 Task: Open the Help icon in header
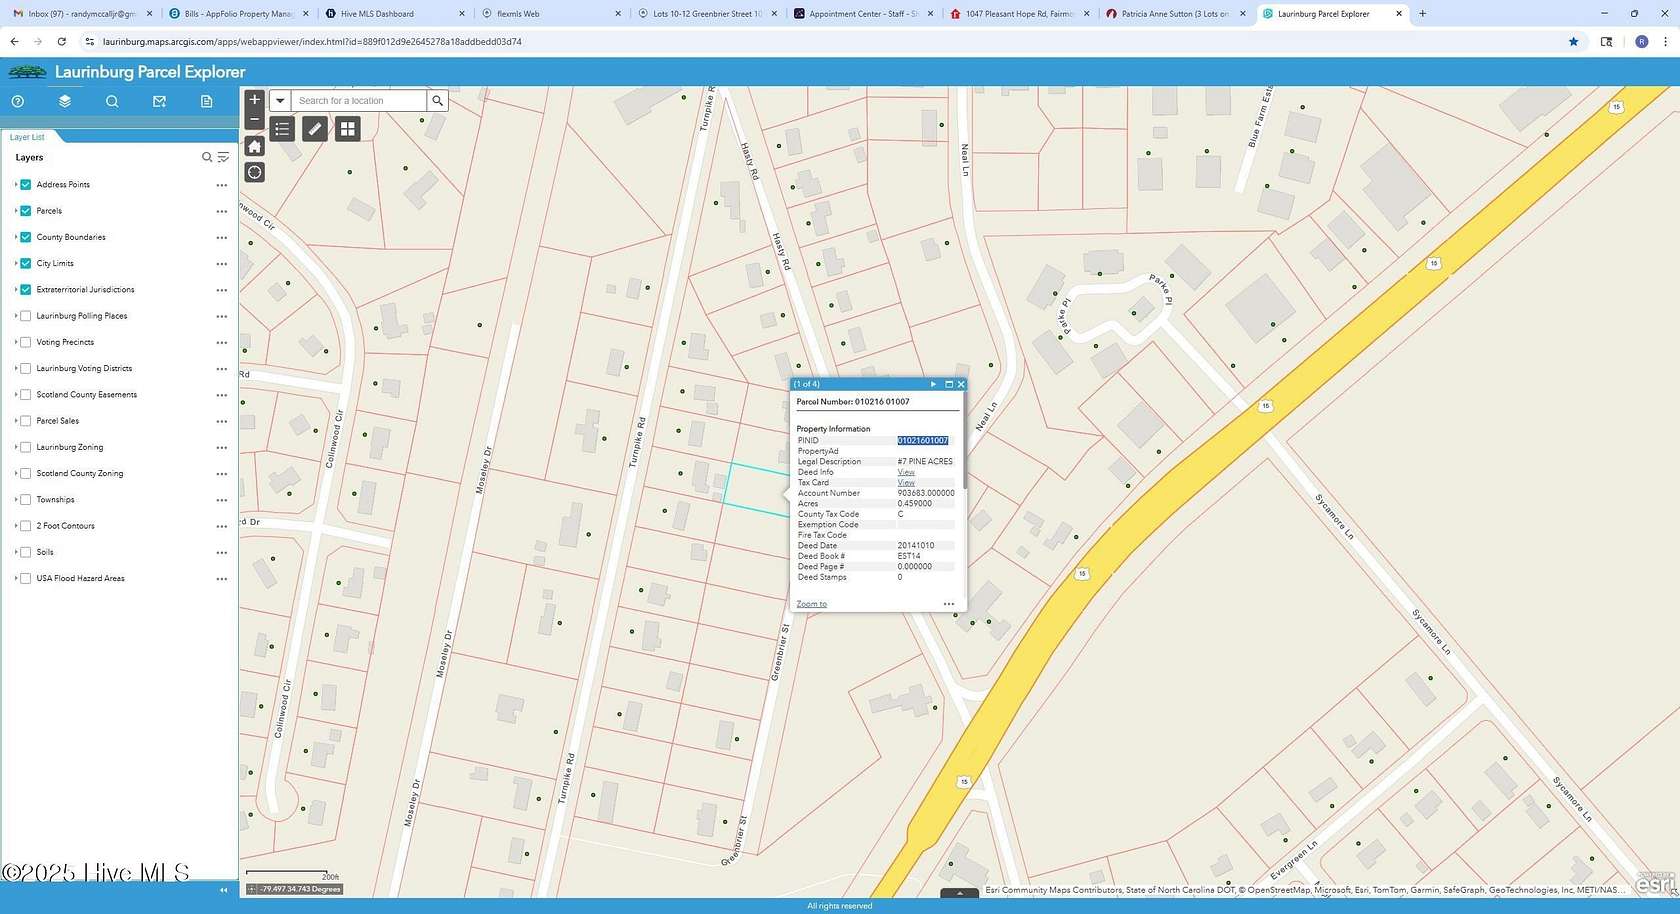pyautogui.click(x=17, y=101)
